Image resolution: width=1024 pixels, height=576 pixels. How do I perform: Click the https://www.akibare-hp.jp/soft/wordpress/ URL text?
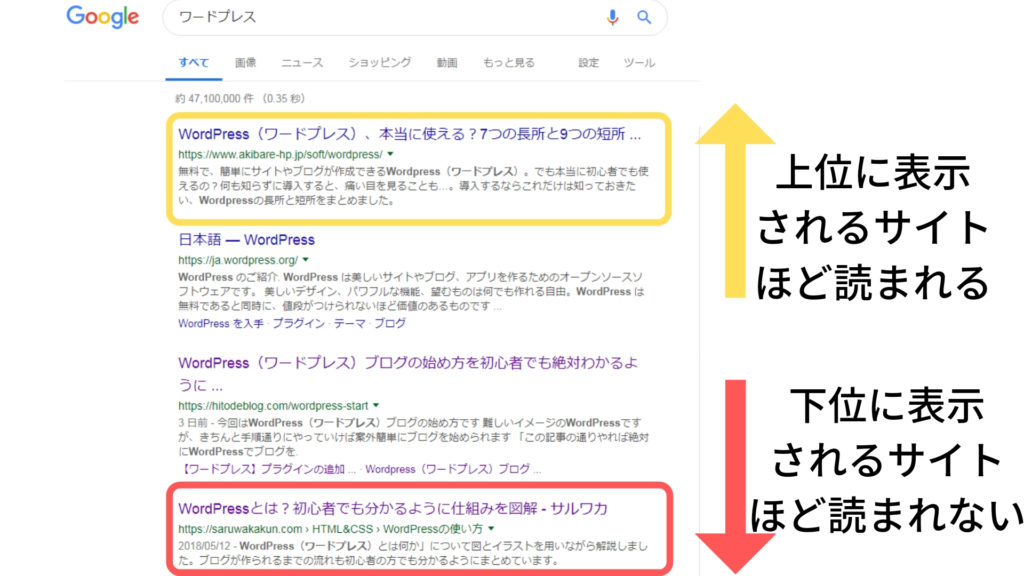(x=280, y=154)
